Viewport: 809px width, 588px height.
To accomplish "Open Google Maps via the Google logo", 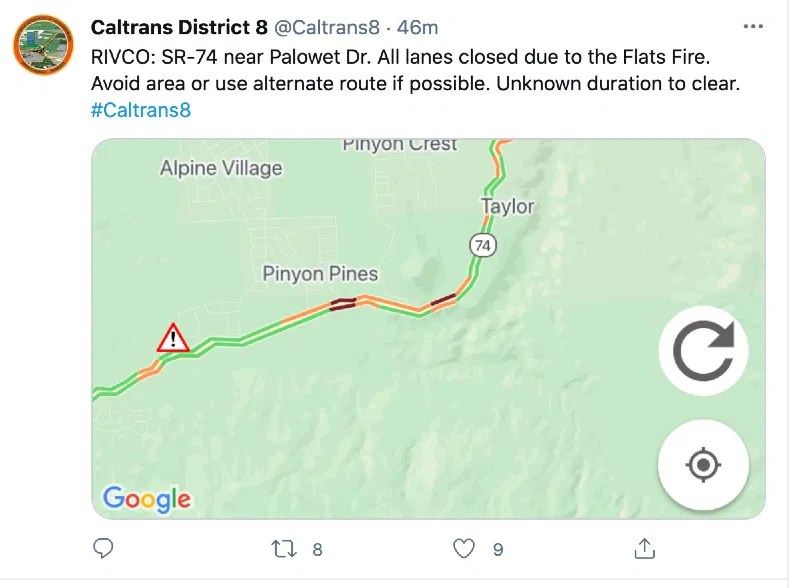I will [146, 500].
